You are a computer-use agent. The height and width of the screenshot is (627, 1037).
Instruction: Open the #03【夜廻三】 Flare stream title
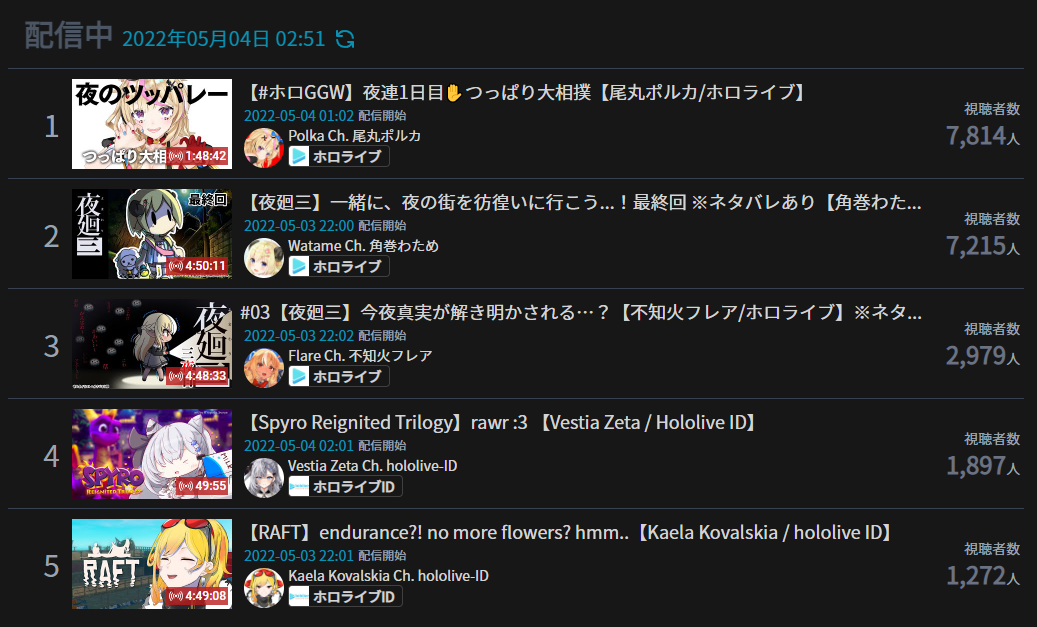coord(581,312)
